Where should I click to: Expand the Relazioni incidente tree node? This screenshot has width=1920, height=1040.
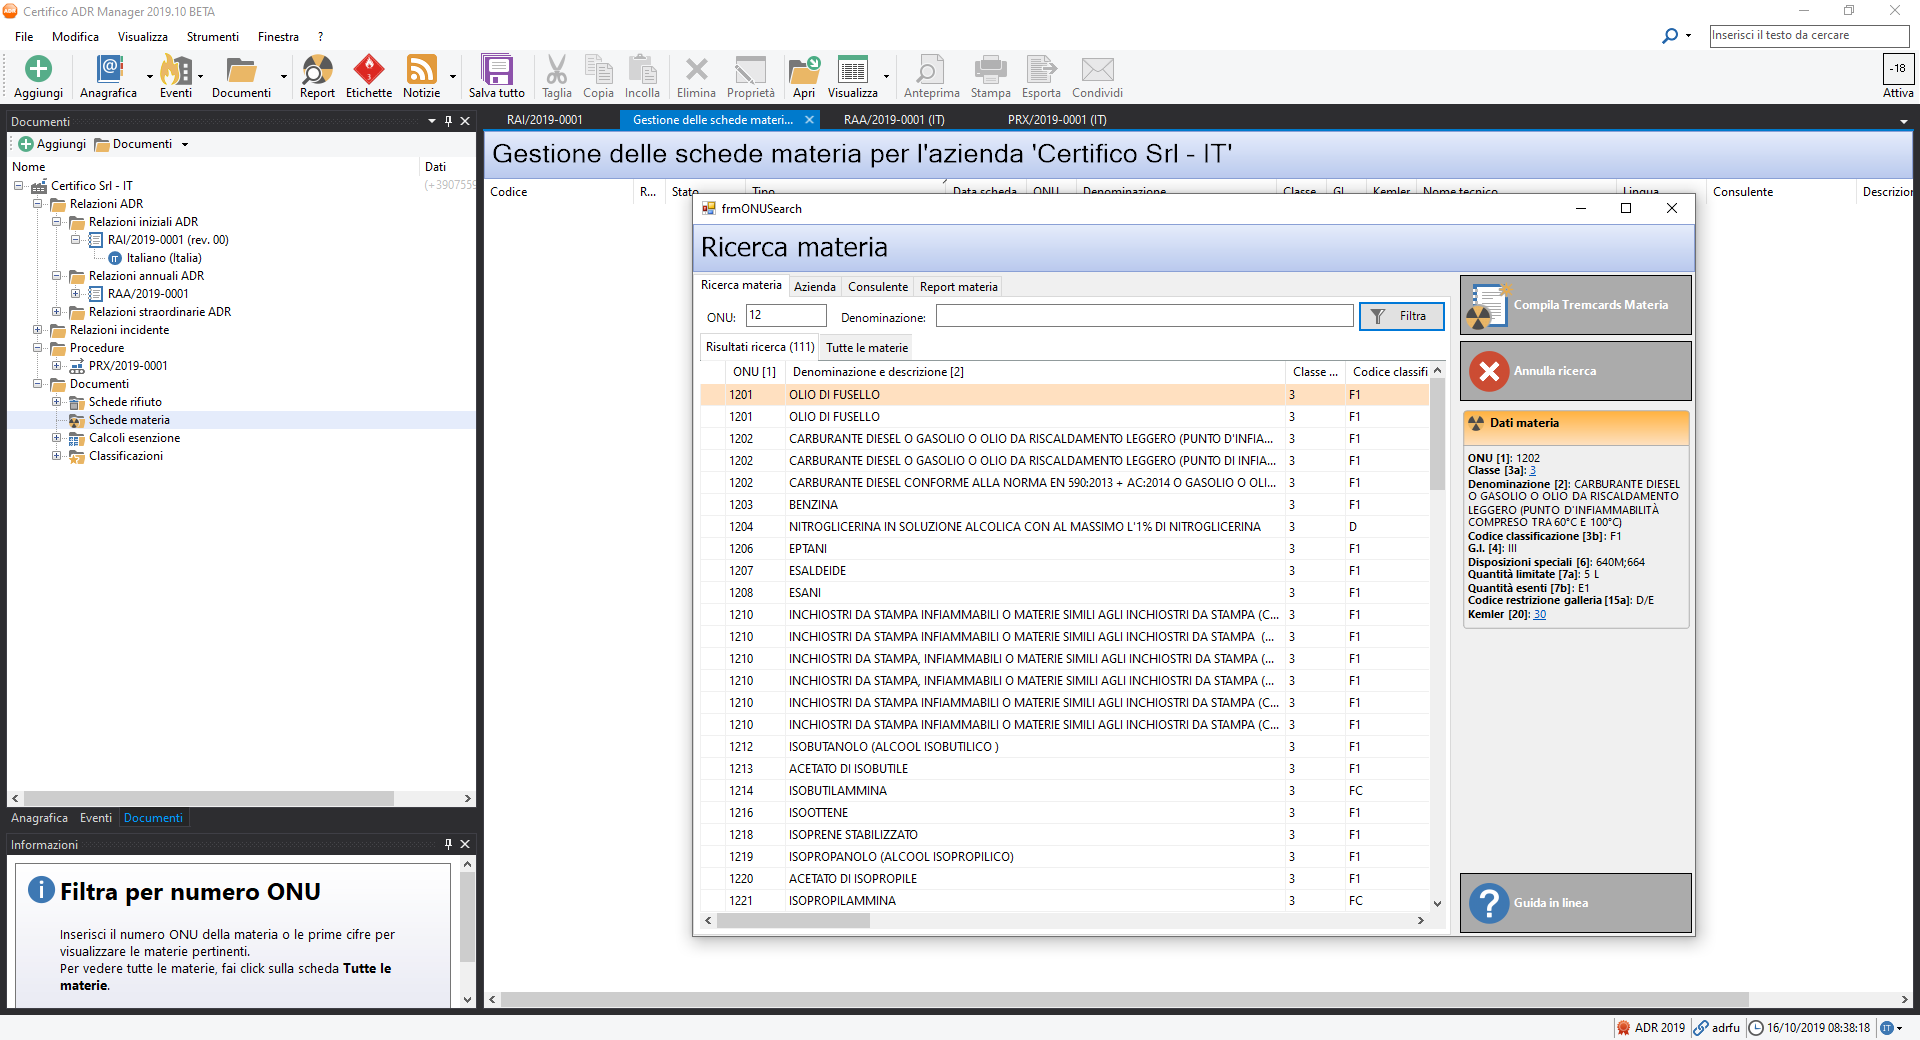click(38, 330)
